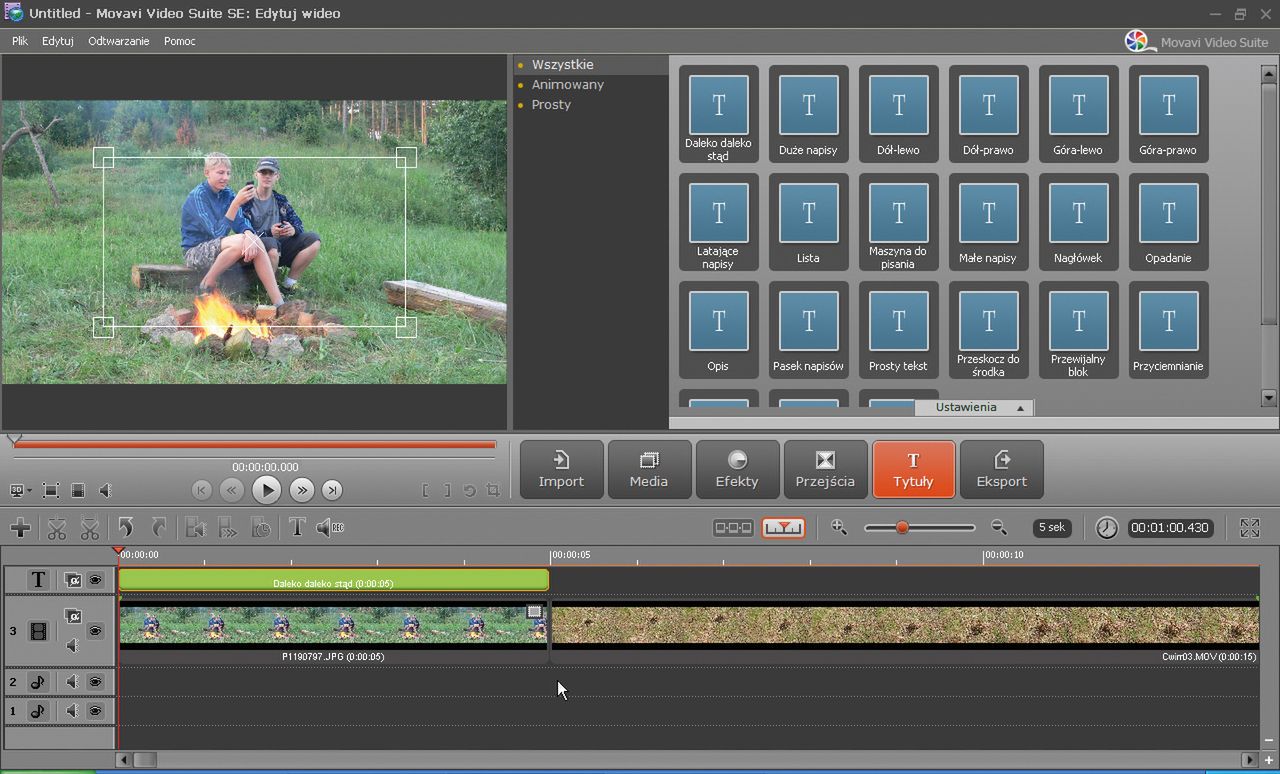This screenshot has height=774, width=1280.
Task: Open the Przejścia section
Action: tap(825, 470)
